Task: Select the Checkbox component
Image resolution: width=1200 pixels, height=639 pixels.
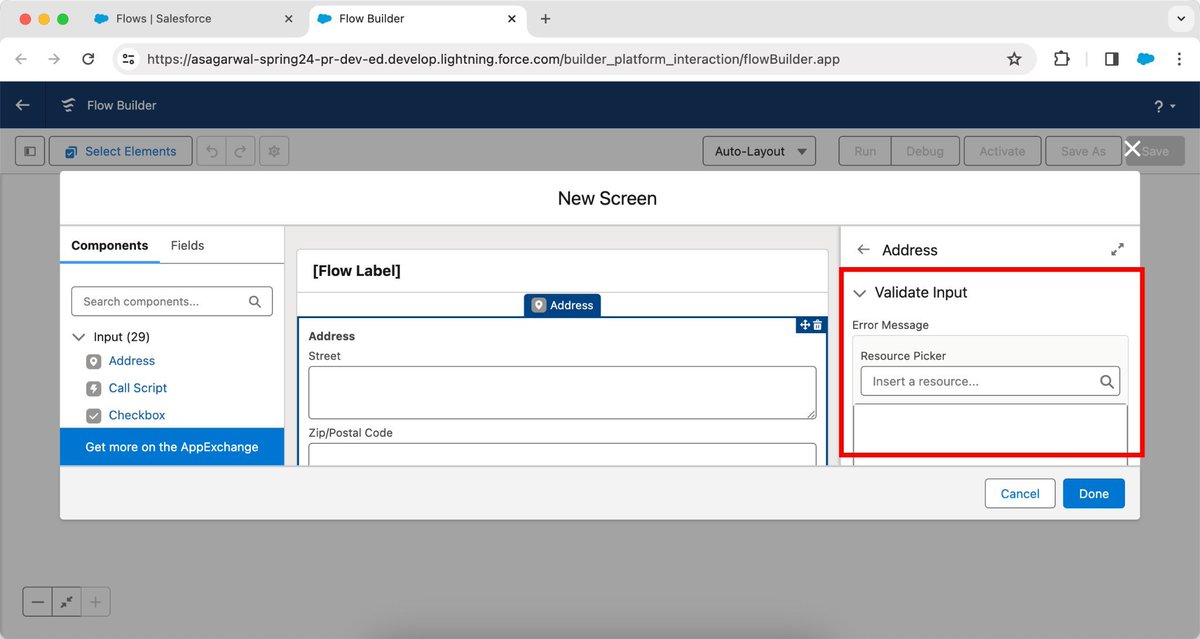Action: coord(137,415)
